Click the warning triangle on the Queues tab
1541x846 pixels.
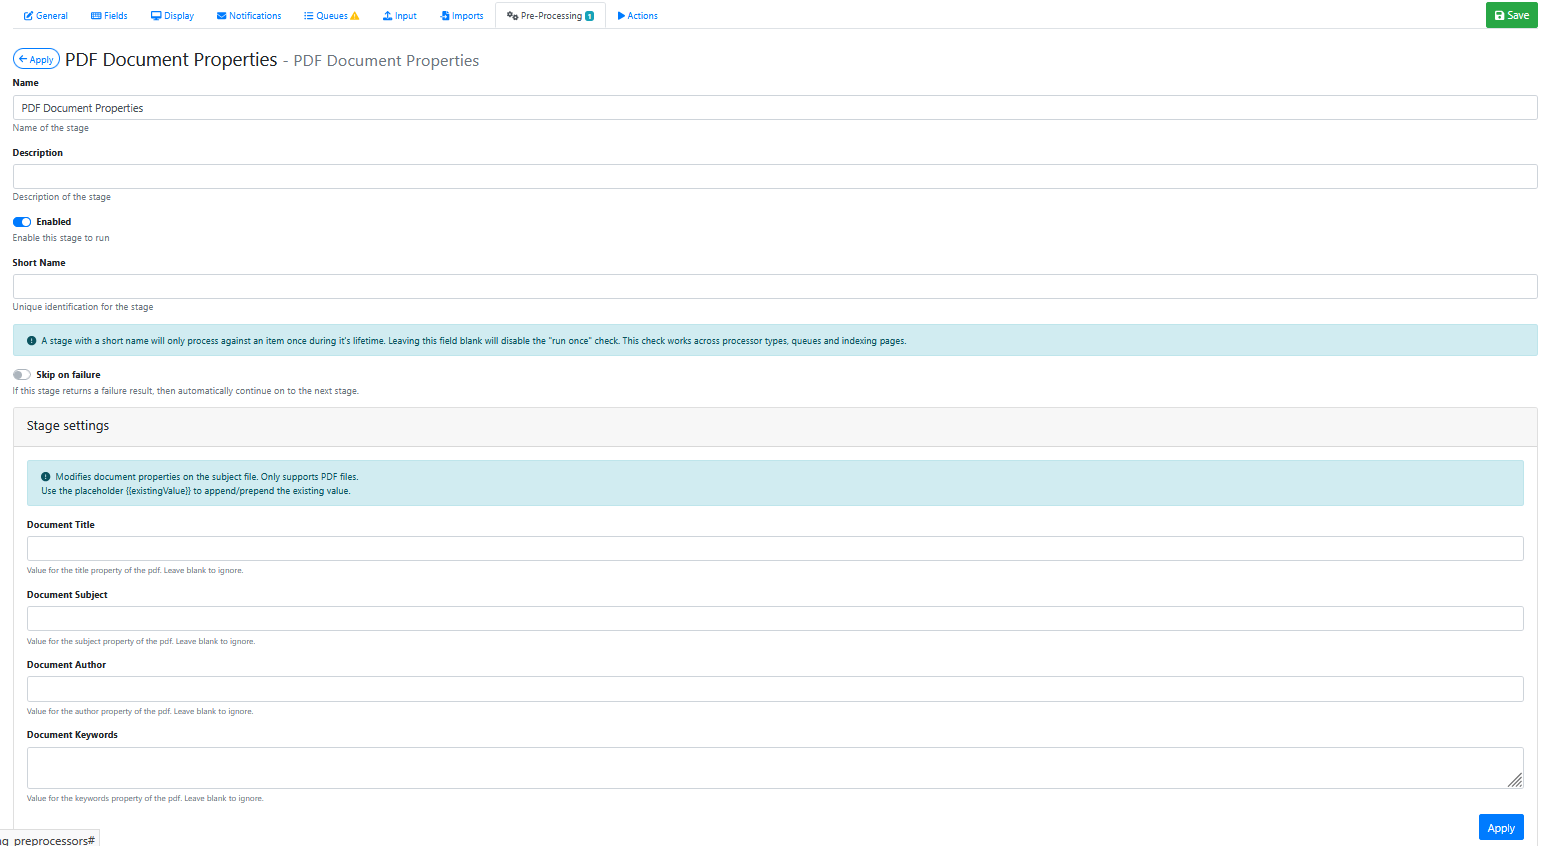354,16
